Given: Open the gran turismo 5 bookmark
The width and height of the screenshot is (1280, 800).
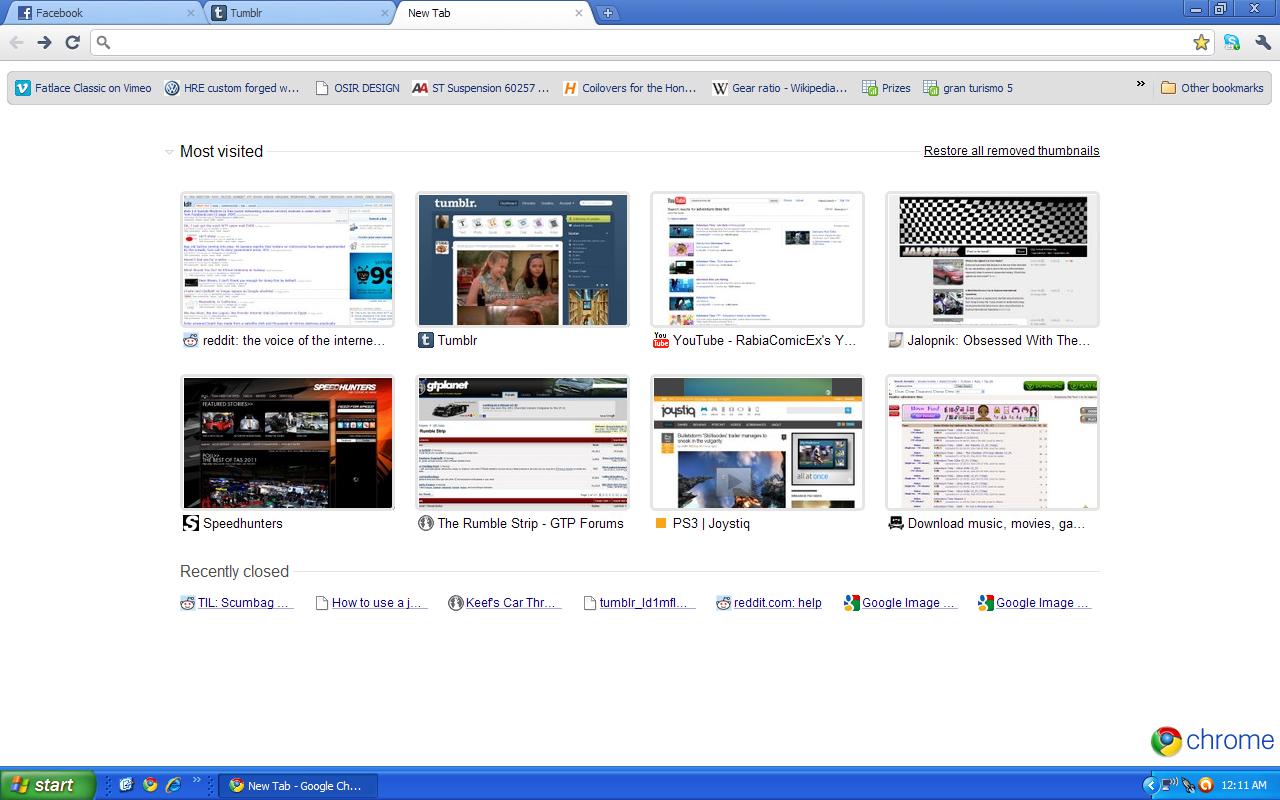Looking at the screenshot, I should click(x=968, y=88).
